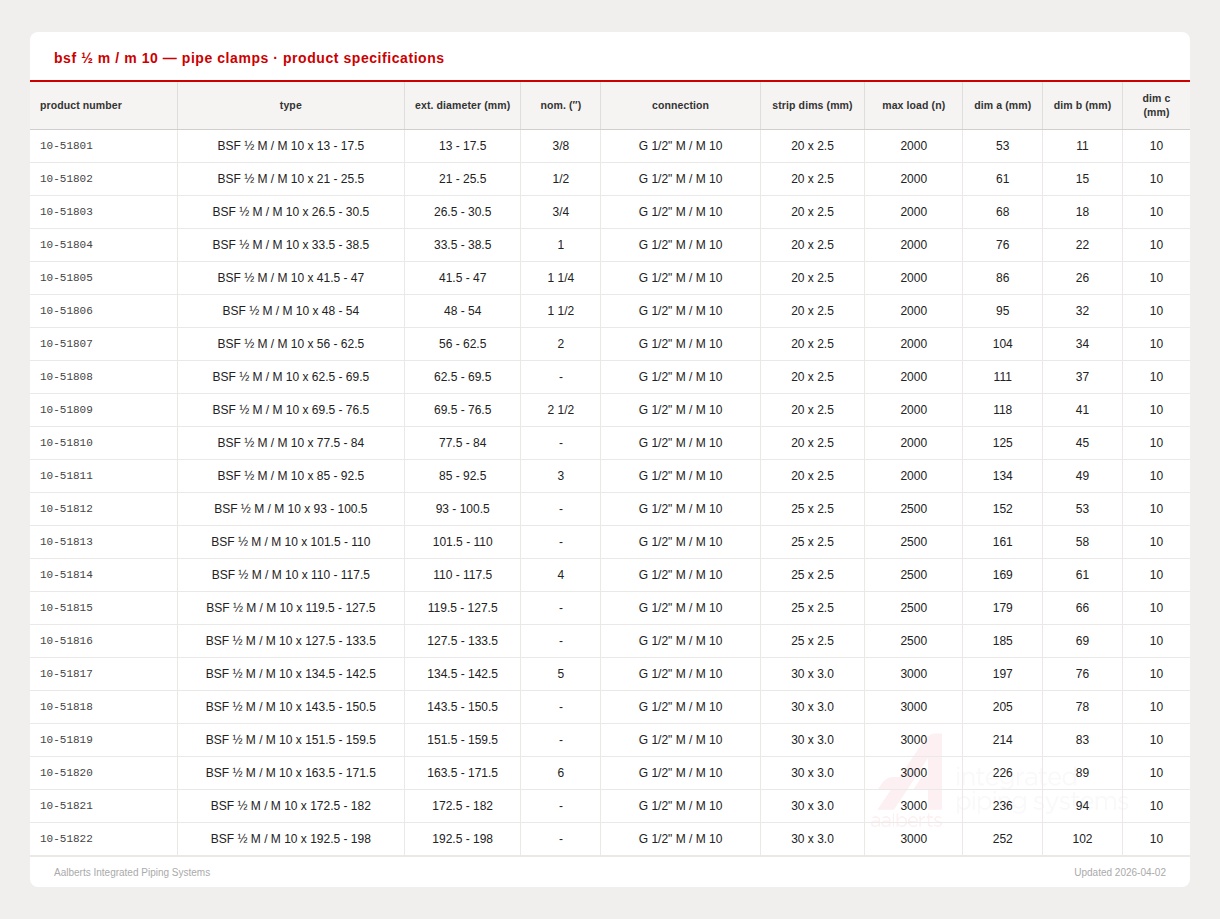Select type "BSF ½ M / M 10 x 26.5 - 30.5"
The height and width of the screenshot is (919, 1220).
[291, 212]
